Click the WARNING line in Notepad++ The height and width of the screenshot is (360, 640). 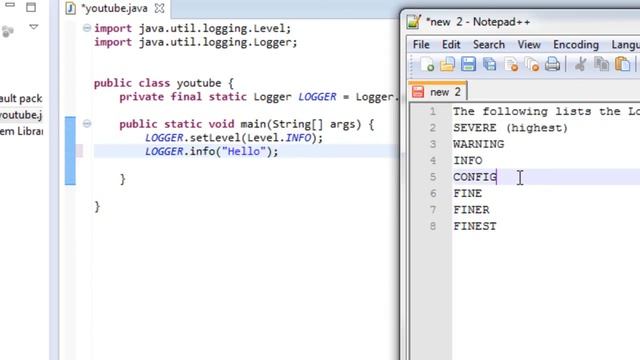[x=478, y=144]
